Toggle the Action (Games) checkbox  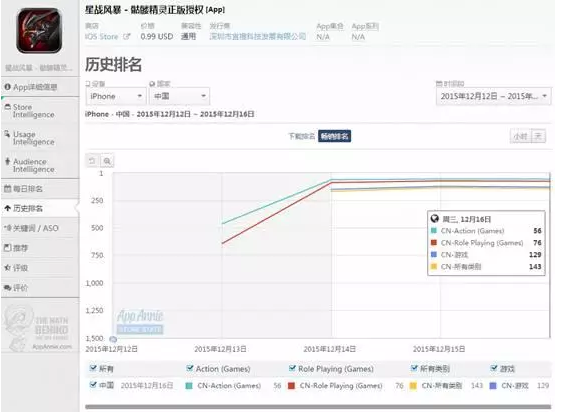pyautogui.click(x=190, y=368)
